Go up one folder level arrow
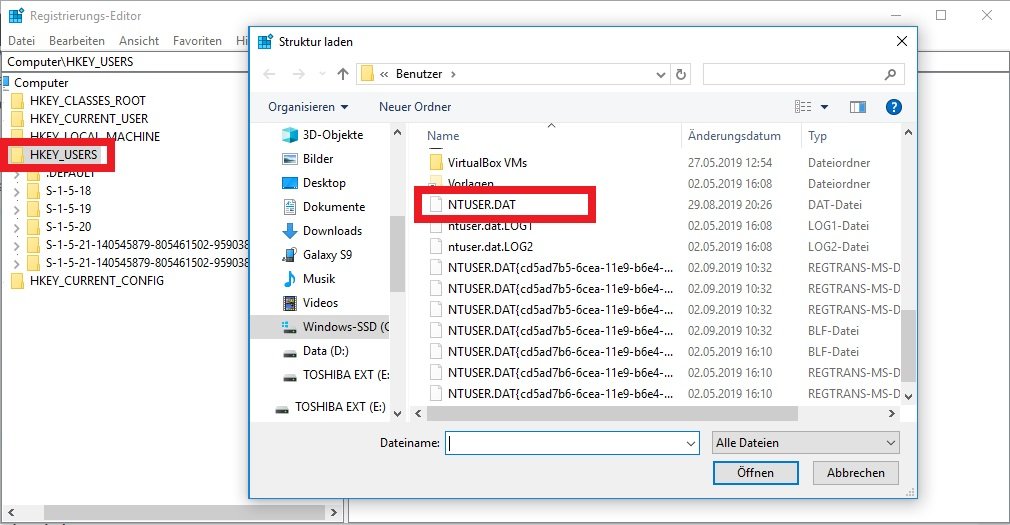The height and width of the screenshot is (525, 1010). 343,74
